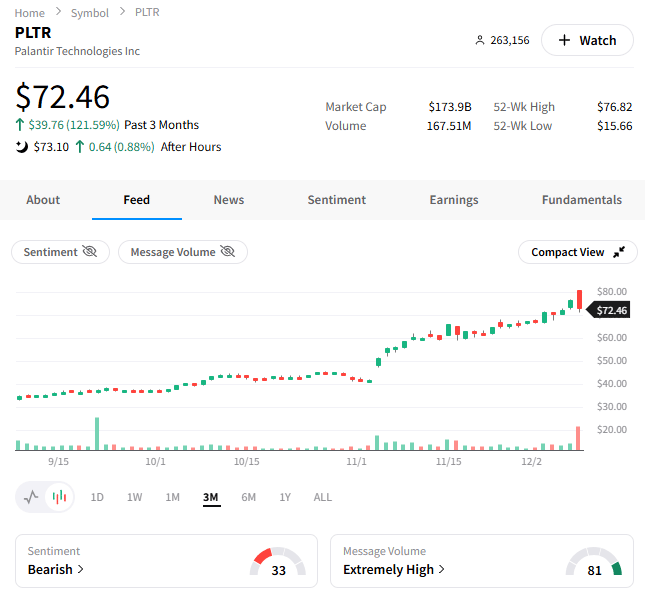The image size is (645, 592).
Task: Expand the Bearish sentiment details chevron
Action: pyautogui.click(x=81, y=569)
